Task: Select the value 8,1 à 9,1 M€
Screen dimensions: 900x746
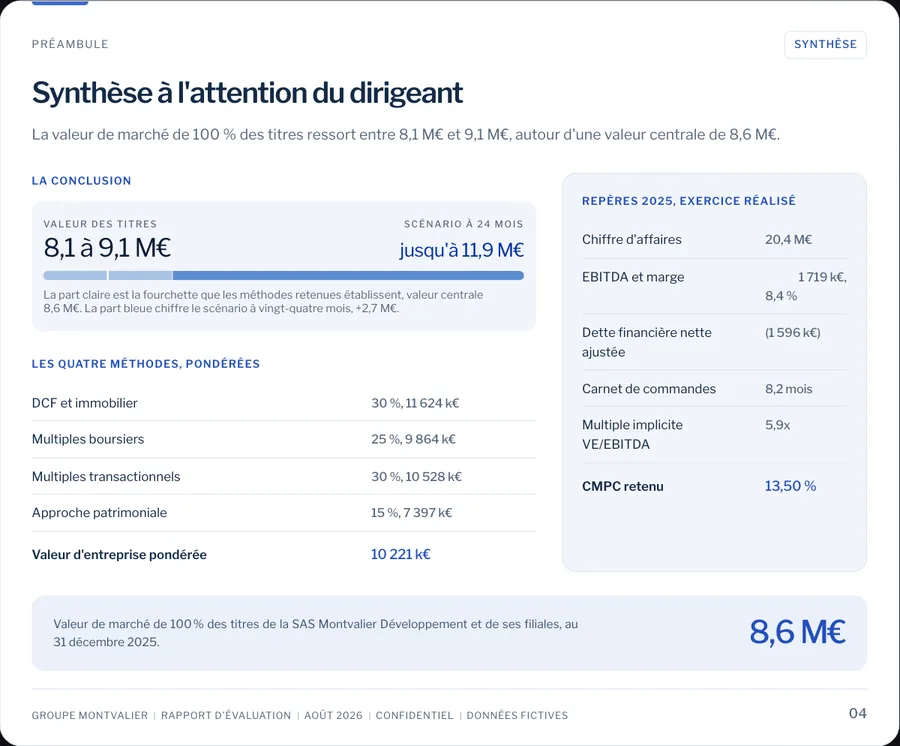Action: click(x=107, y=248)
